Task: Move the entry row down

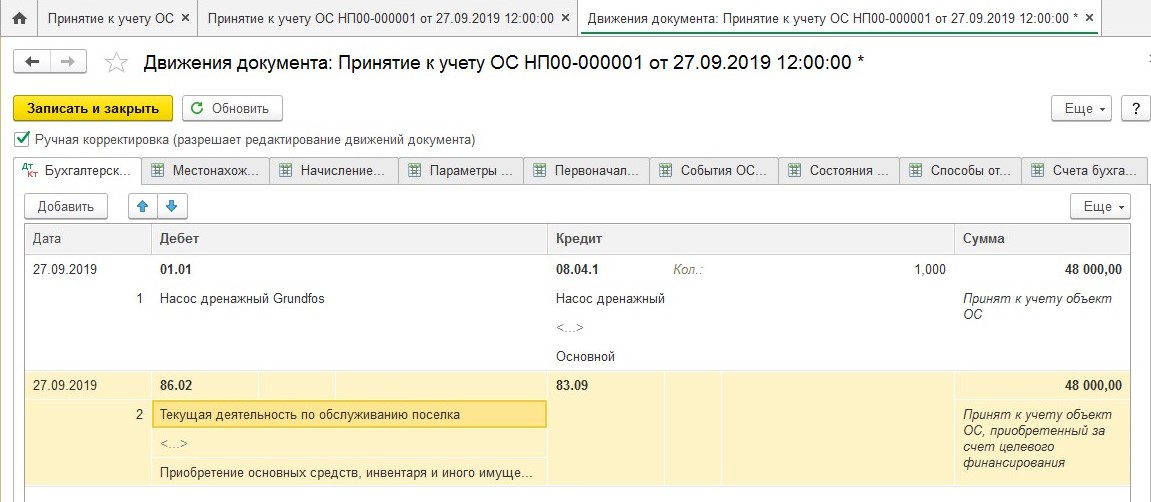Action: [x=171, y=207]
